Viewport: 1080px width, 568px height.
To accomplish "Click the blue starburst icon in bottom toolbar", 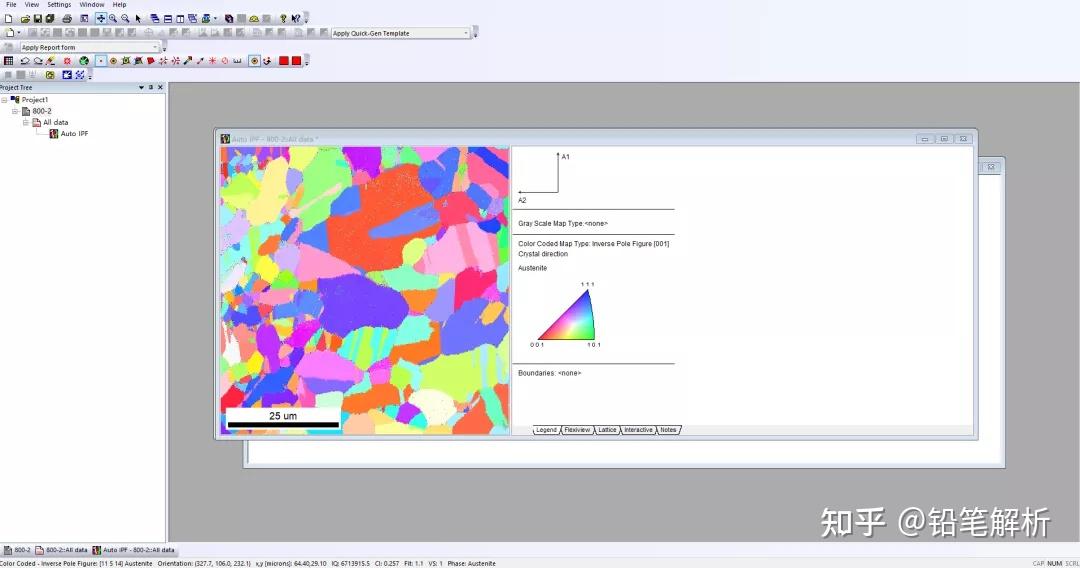I will (67, 75).
